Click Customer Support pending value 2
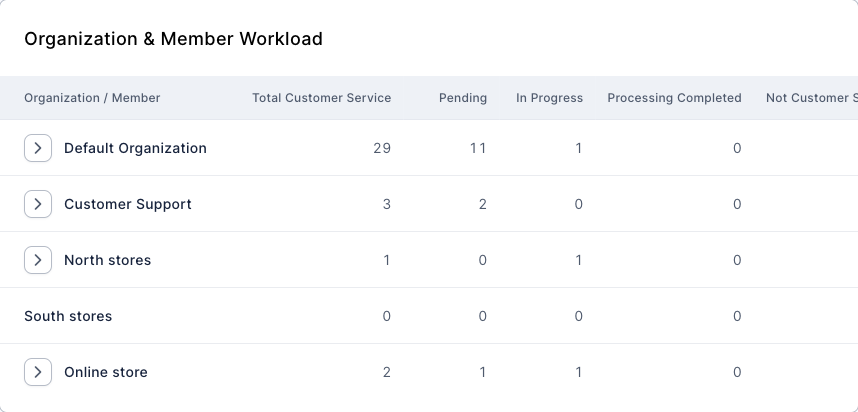858x412 pixels. tap(482, 205)
